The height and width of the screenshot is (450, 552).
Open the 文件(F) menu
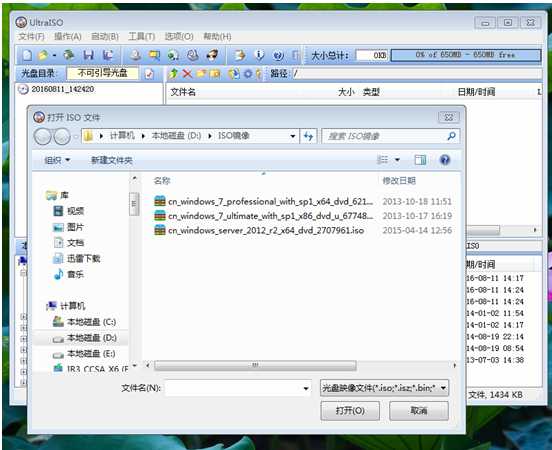point(31,37)
